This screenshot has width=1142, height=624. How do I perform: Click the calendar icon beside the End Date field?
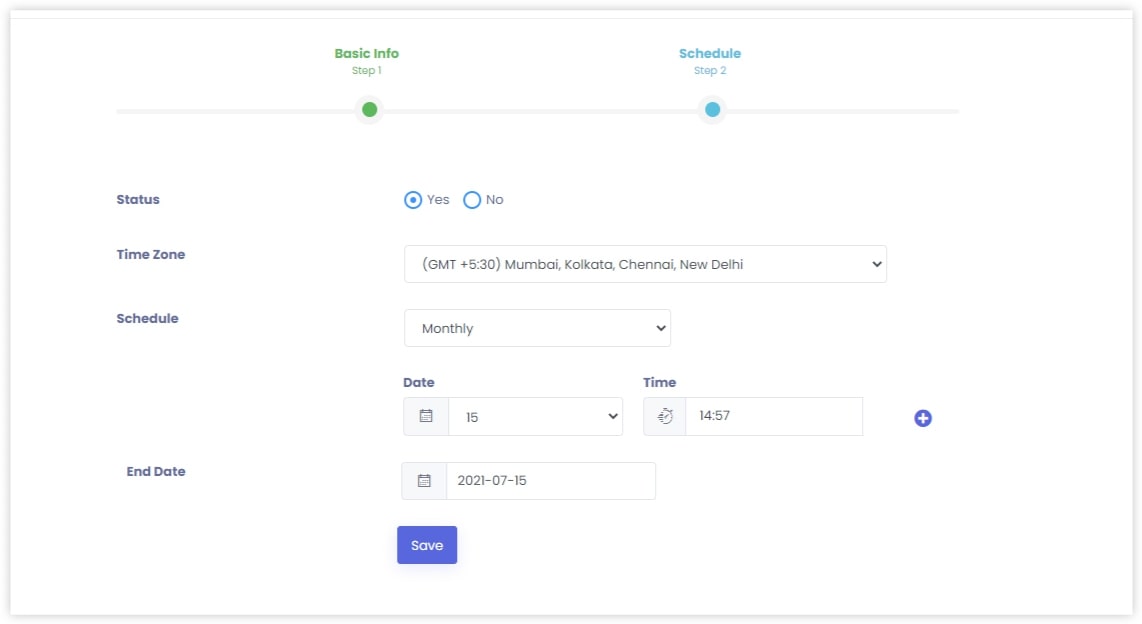[x=424, y=480]
